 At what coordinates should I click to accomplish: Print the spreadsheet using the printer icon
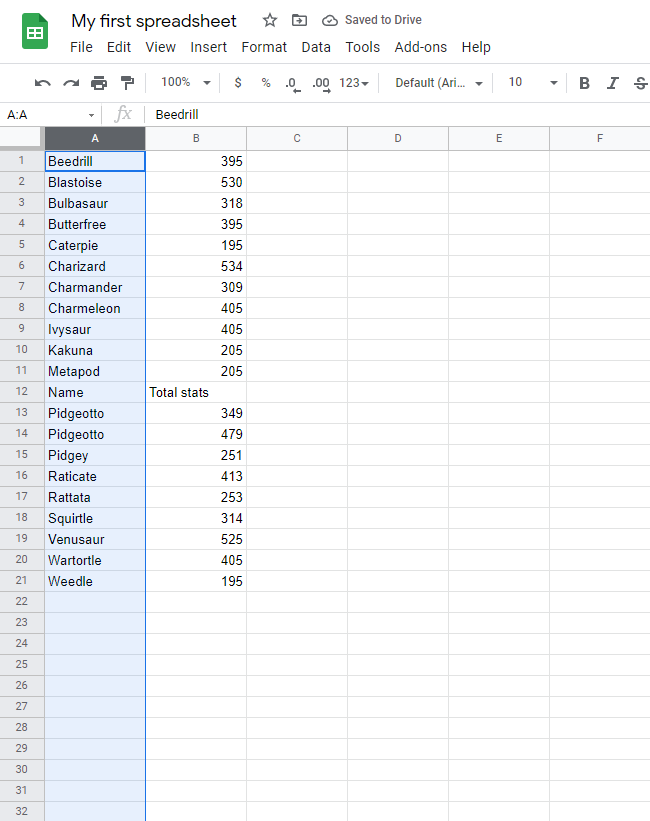coord(99,83)
